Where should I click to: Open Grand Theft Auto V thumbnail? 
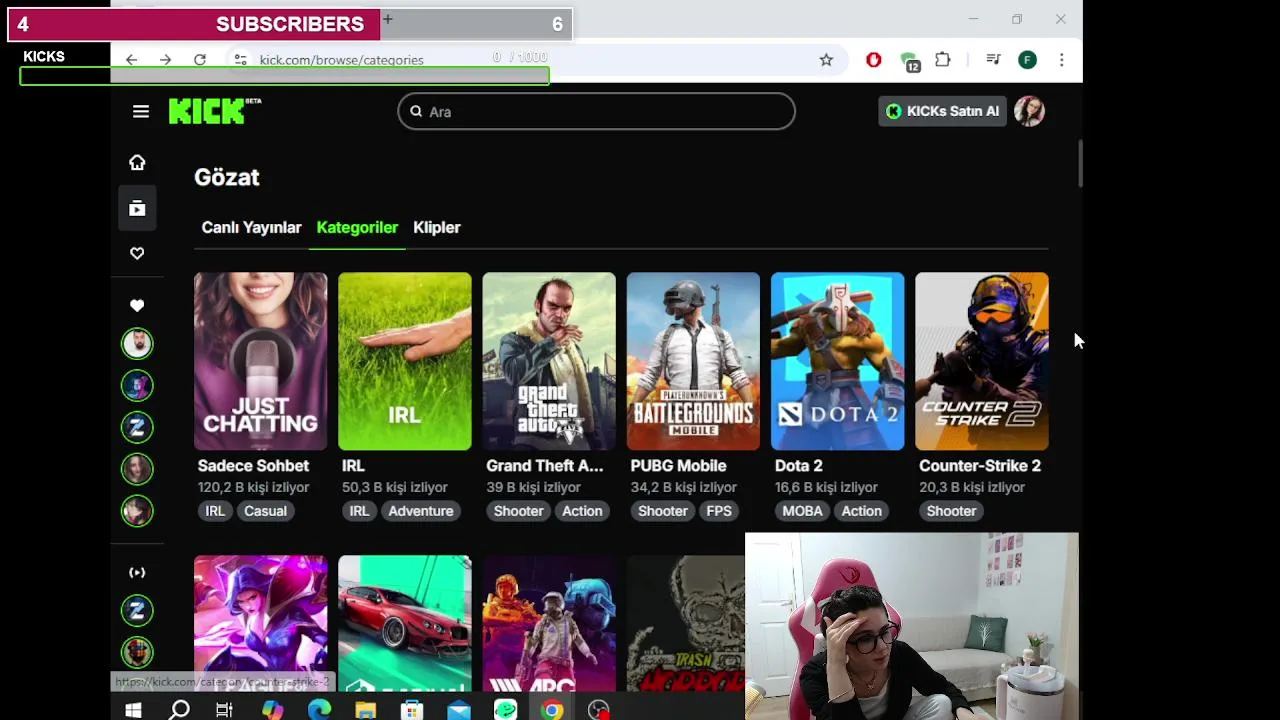549,361
